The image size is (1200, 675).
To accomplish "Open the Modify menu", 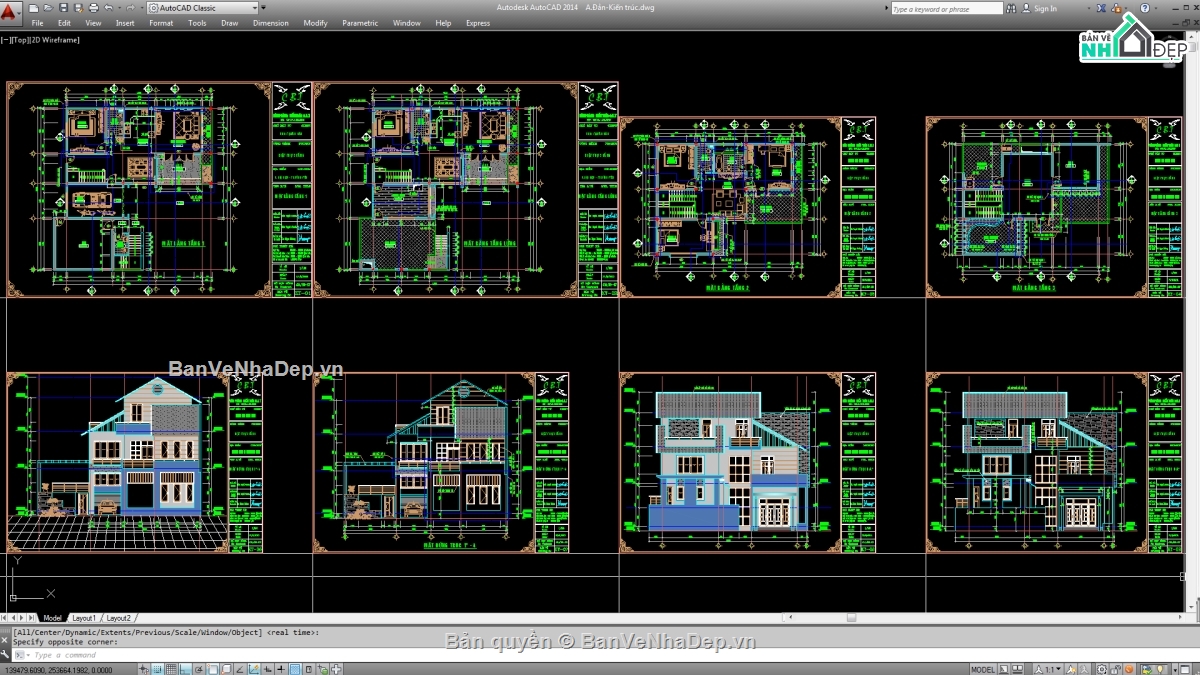I will coord(315,22).
